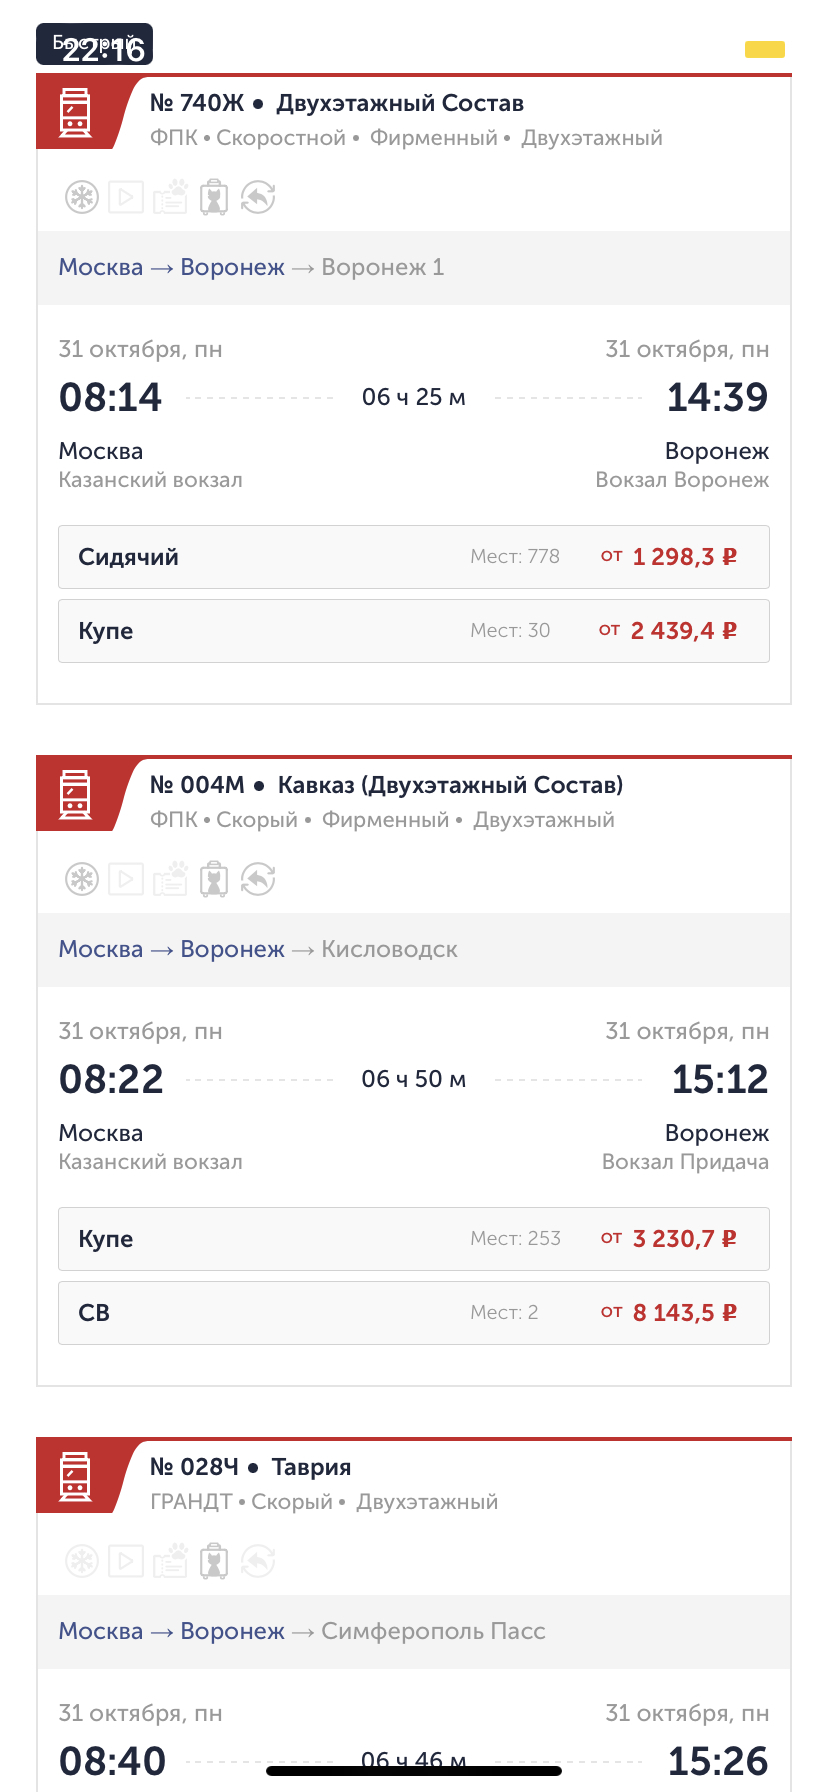The width and height of the screenshot is (828, 1792).
Task: Tap the snowflake icon on train 740Ж
Action: click(82, 197)
